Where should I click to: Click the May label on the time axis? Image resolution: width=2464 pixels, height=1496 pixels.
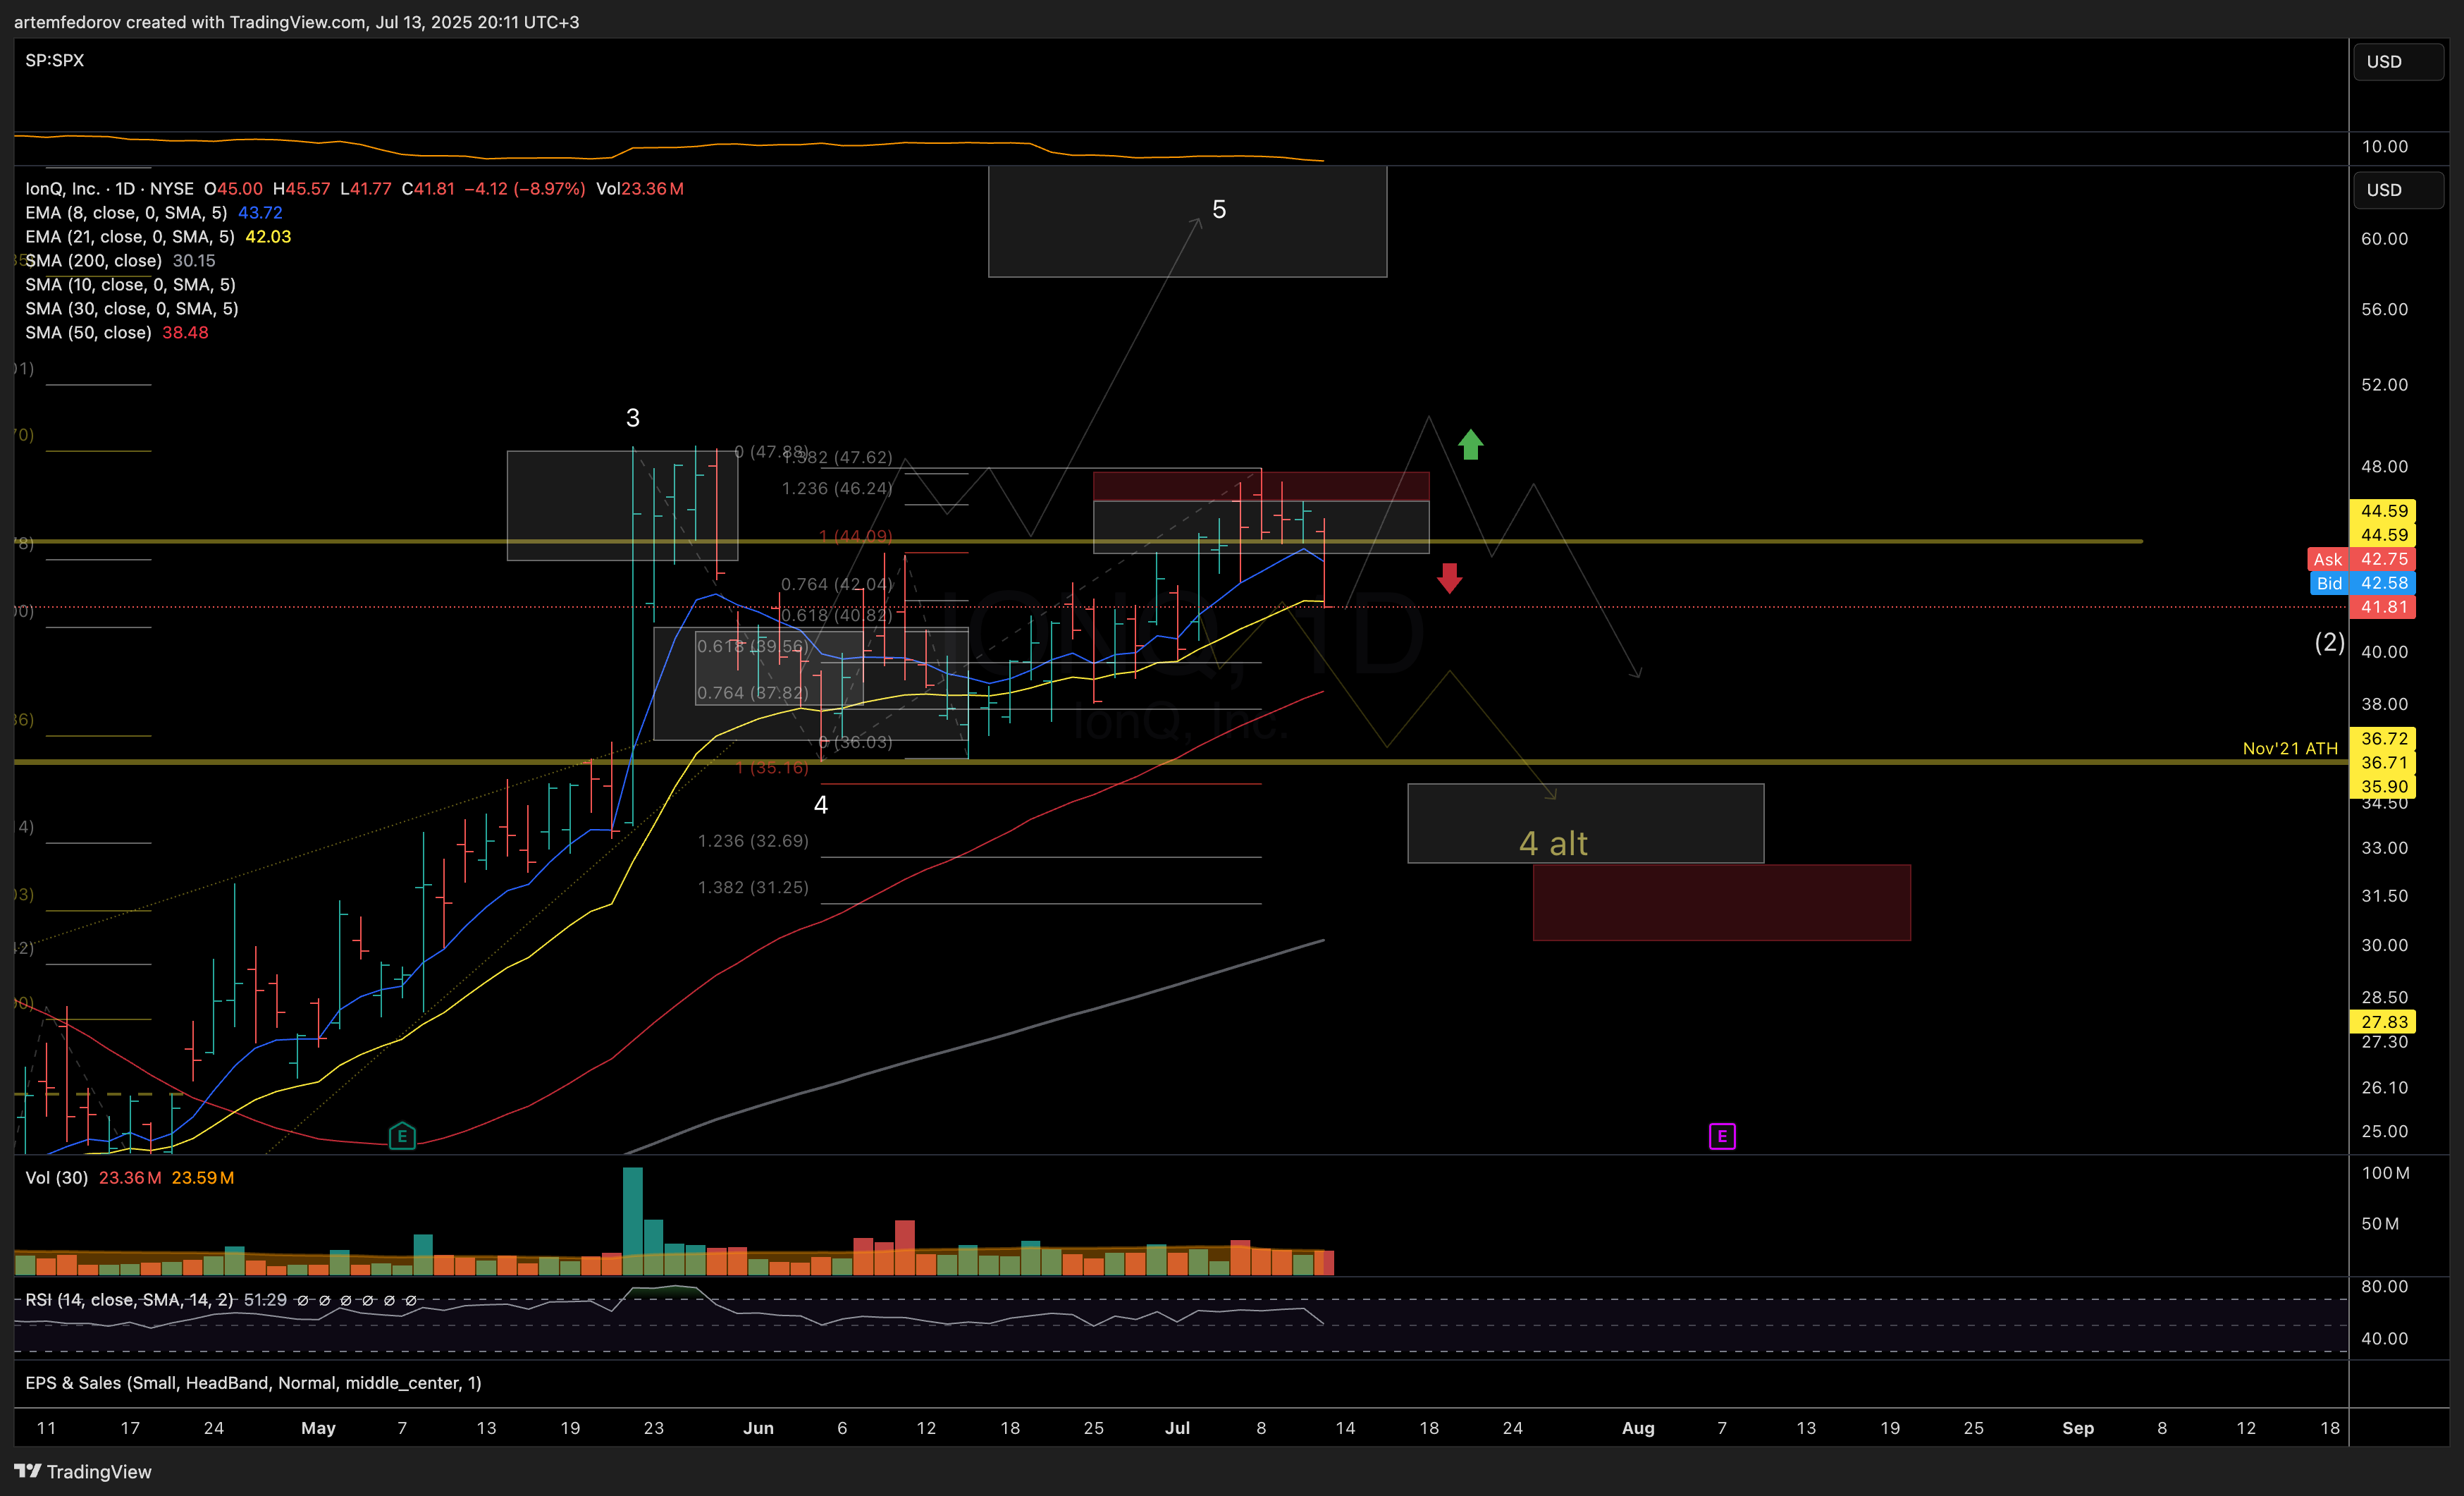(318, 1428)
